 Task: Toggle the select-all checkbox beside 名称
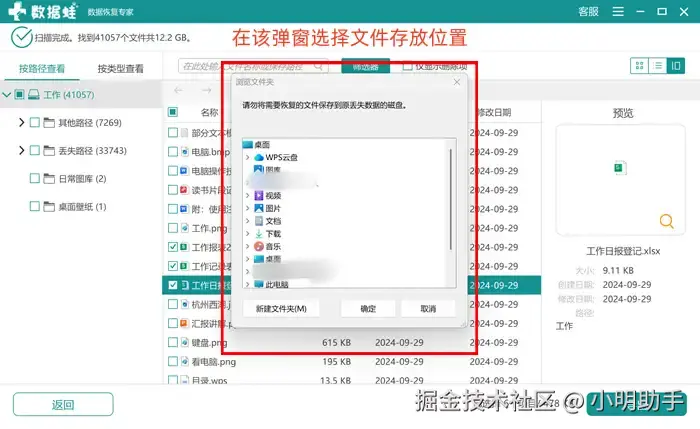click(x=173, y=112)
